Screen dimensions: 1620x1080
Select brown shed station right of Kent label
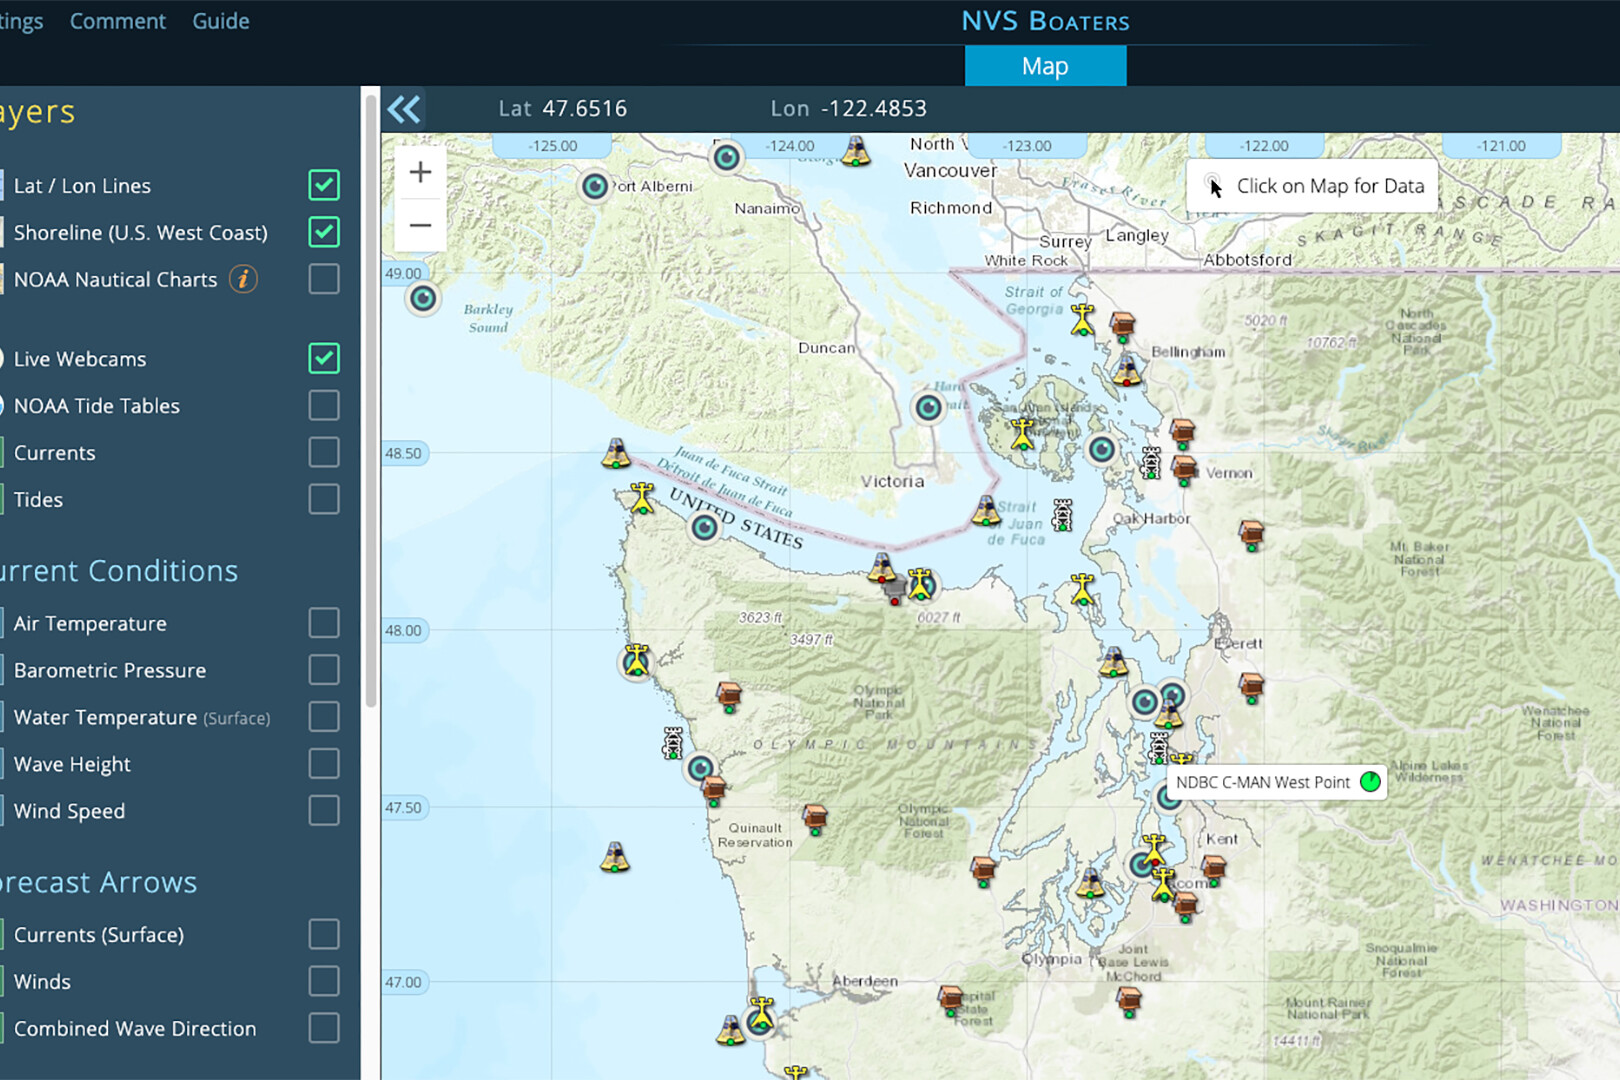click(x=1213, y=869)
